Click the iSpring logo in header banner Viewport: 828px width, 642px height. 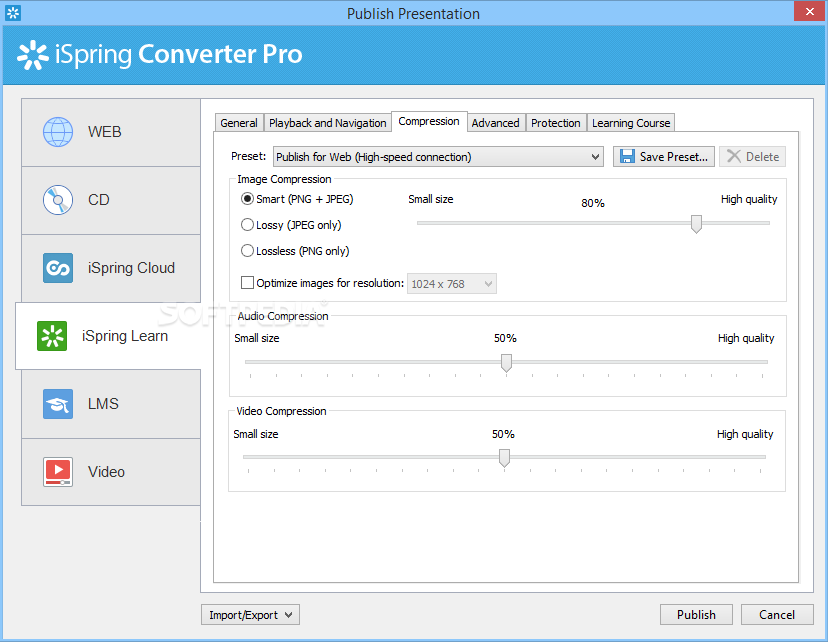pyautogui.click(x=33, y=55)
